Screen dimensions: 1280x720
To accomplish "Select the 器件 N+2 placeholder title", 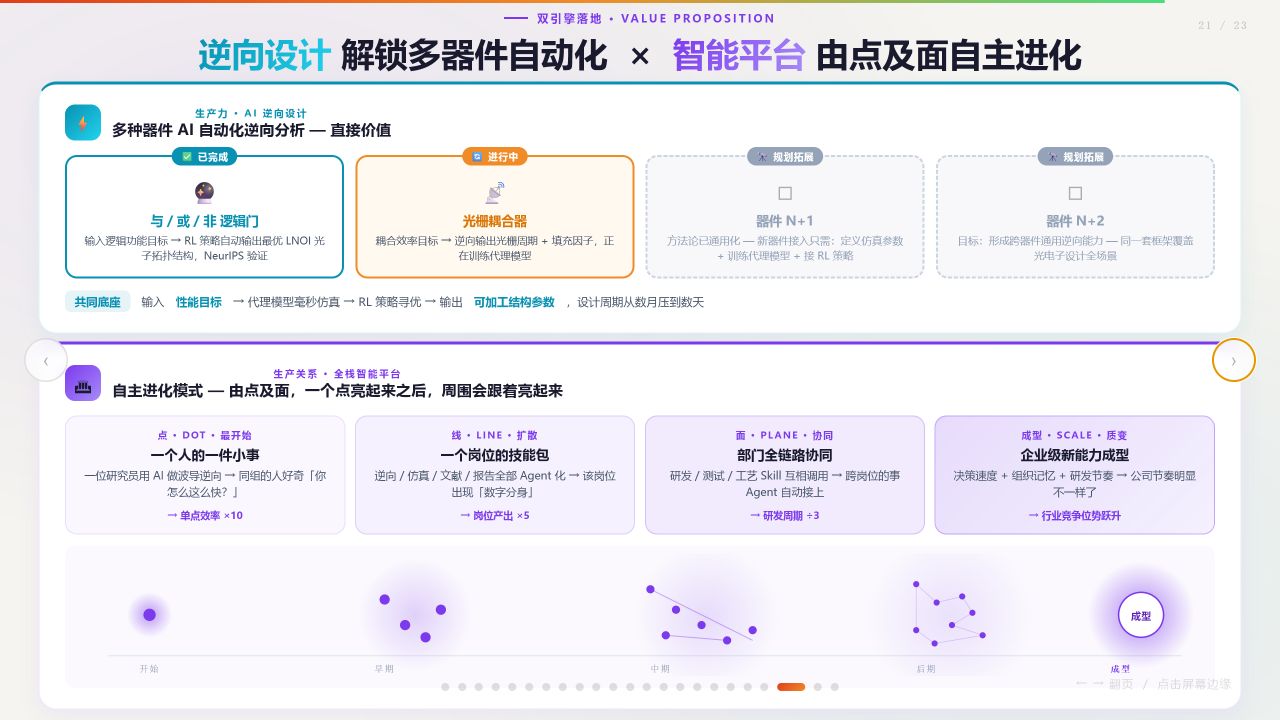I will pos(1075,221).
